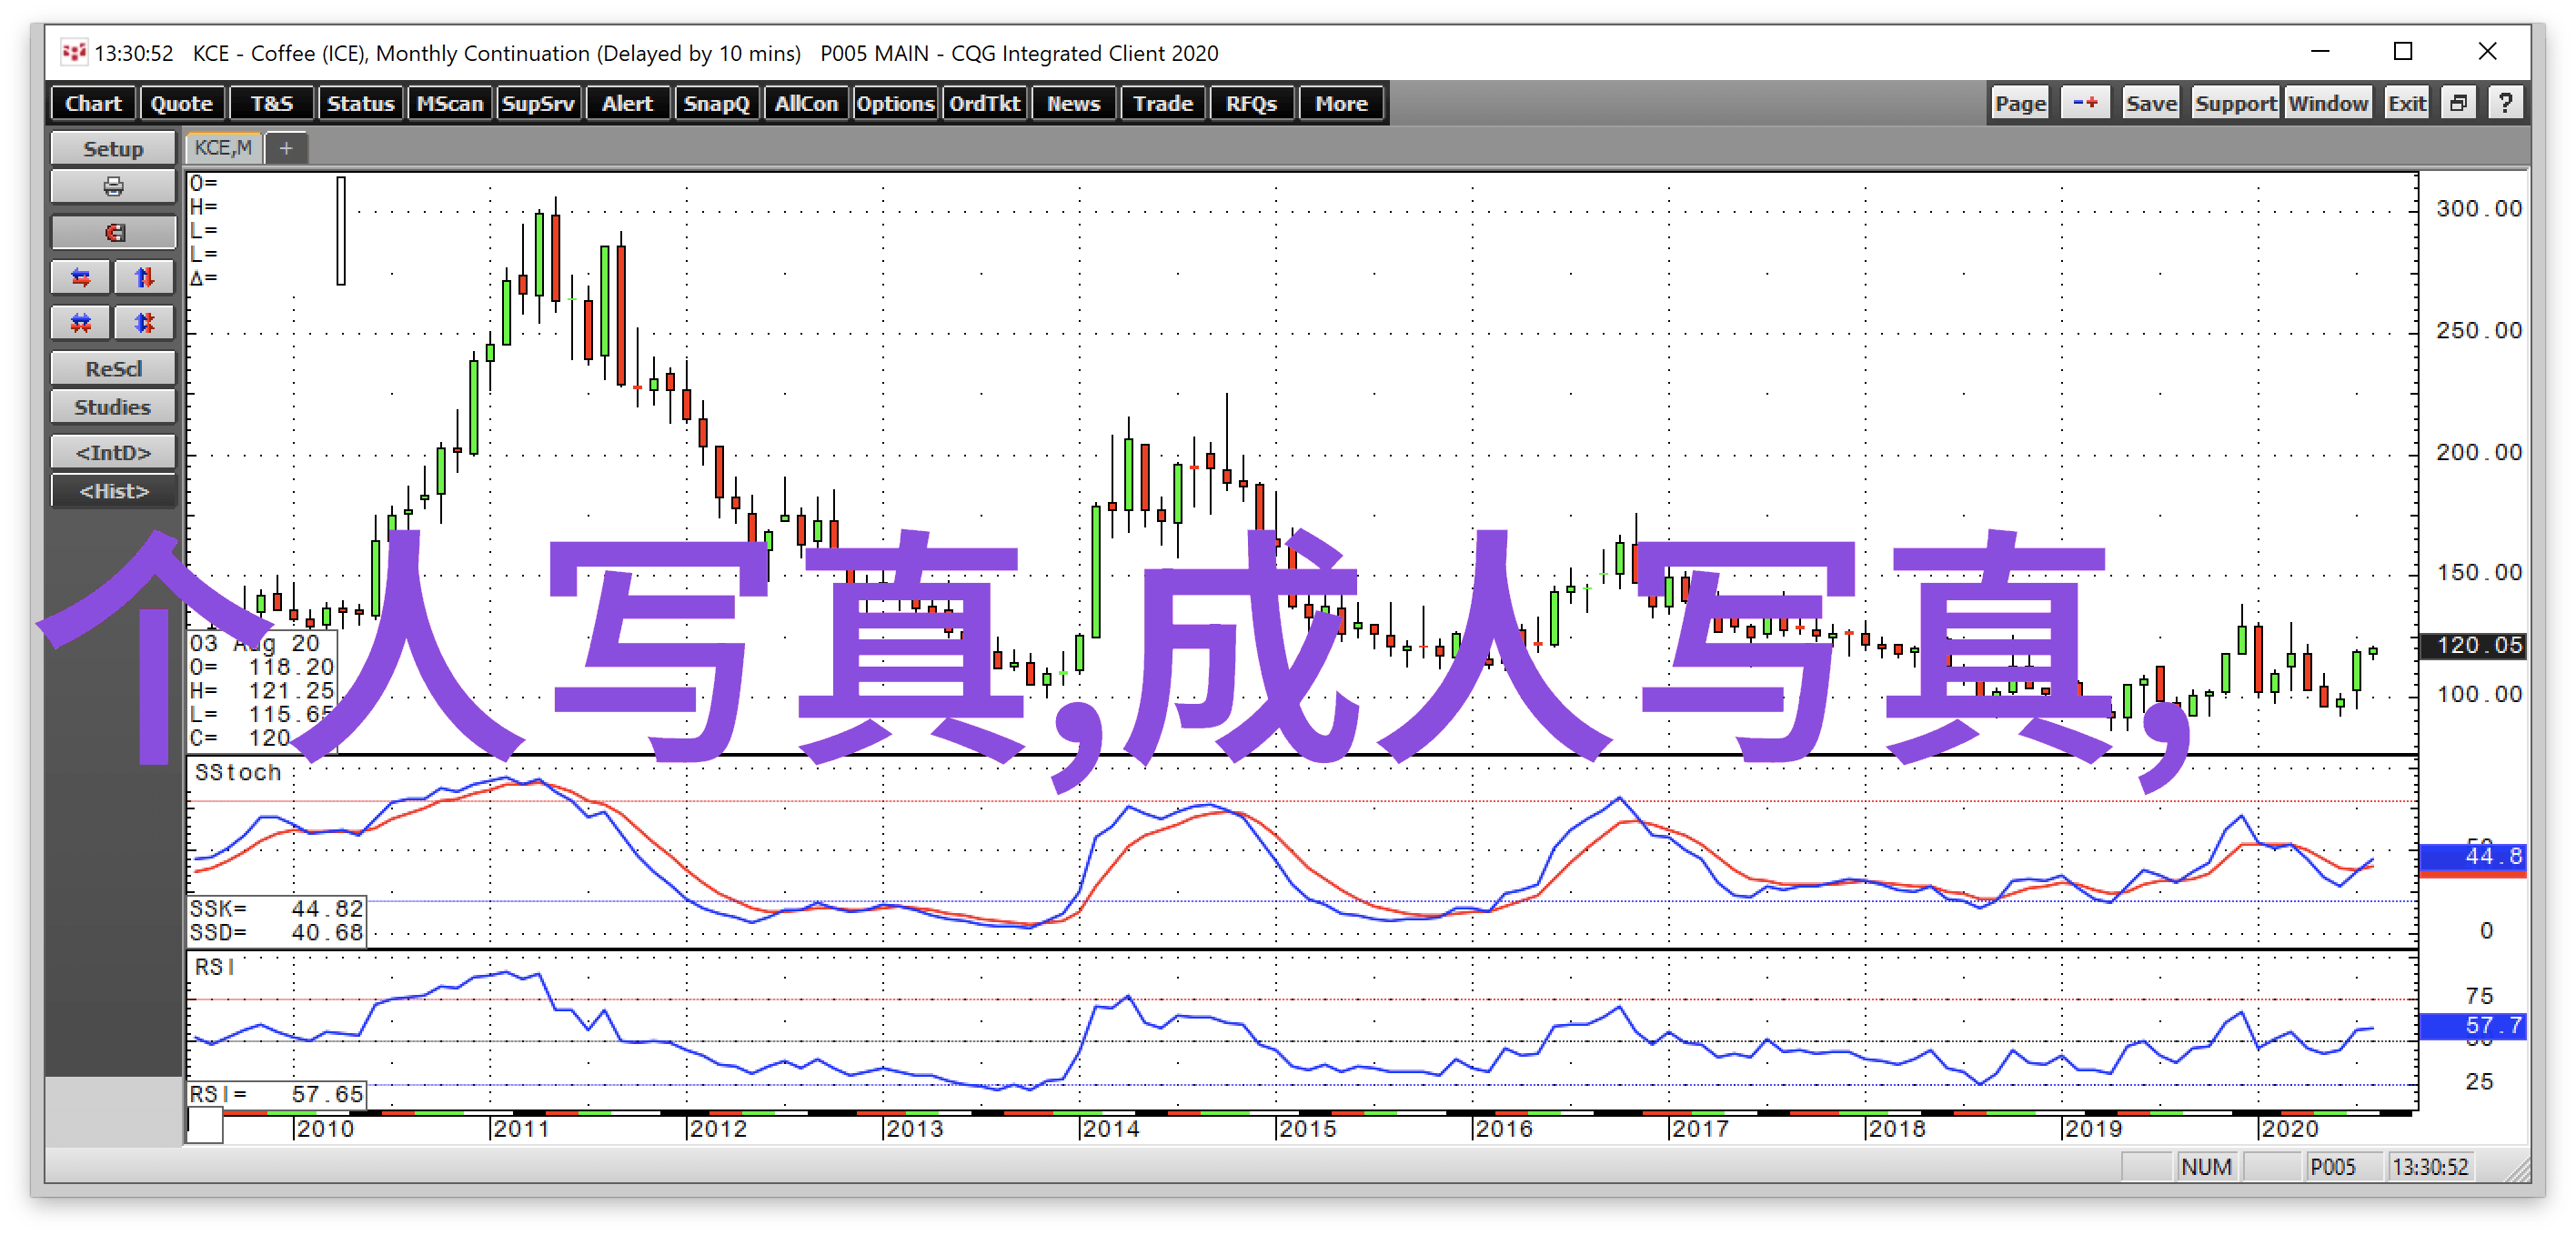
Task: Click the Trade toolbar button
Action: point(1162,103)
